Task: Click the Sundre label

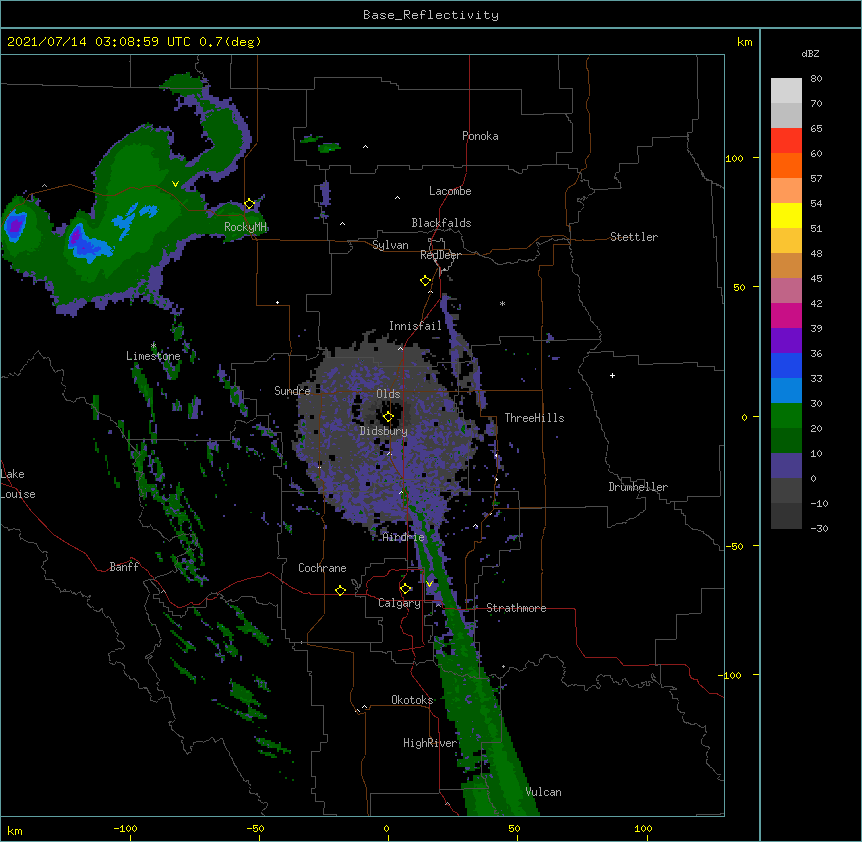Action: (x=292, y=391)
